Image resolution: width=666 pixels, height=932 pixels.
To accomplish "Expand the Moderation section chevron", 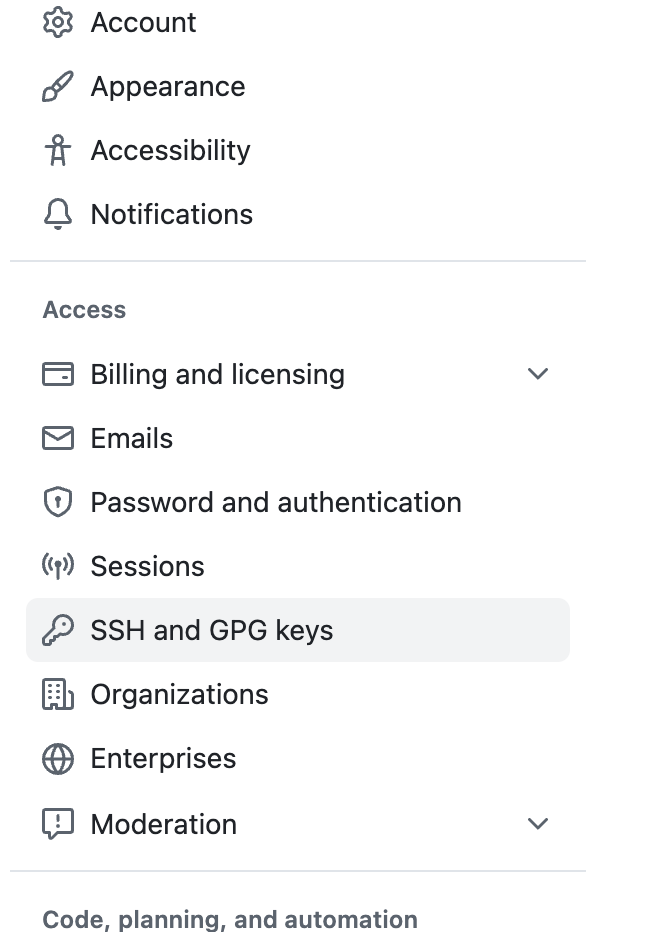I will click(x=538, y=824).
